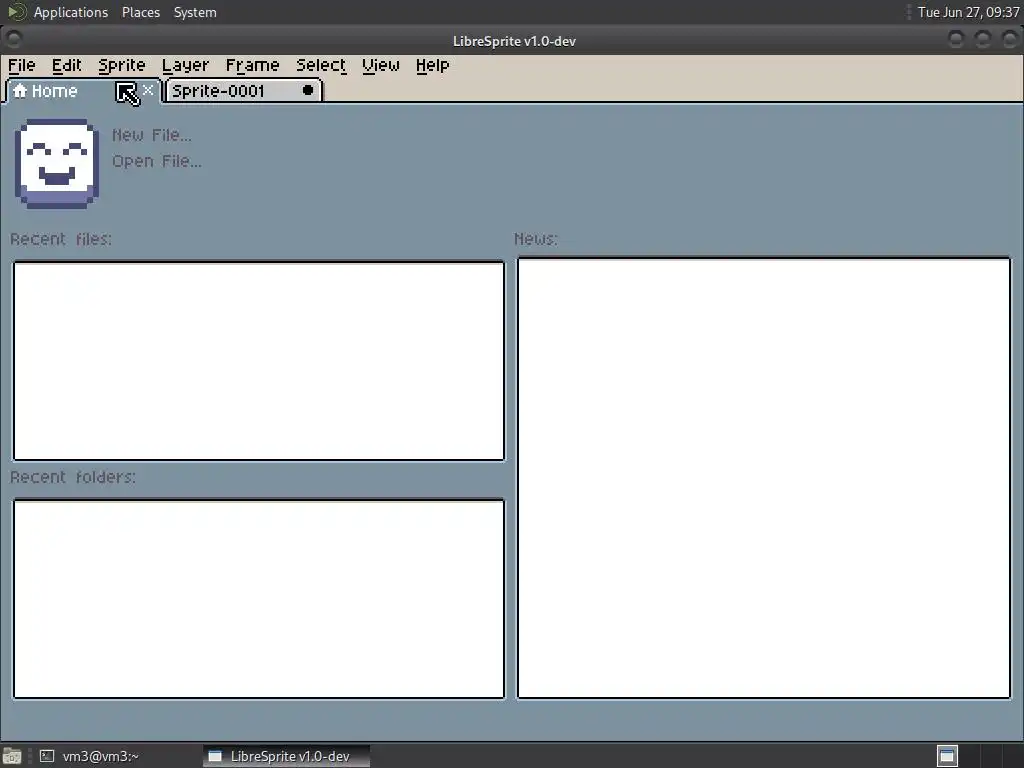Click the smiling LibreSprite mascot icon

[x=57, y=163]
